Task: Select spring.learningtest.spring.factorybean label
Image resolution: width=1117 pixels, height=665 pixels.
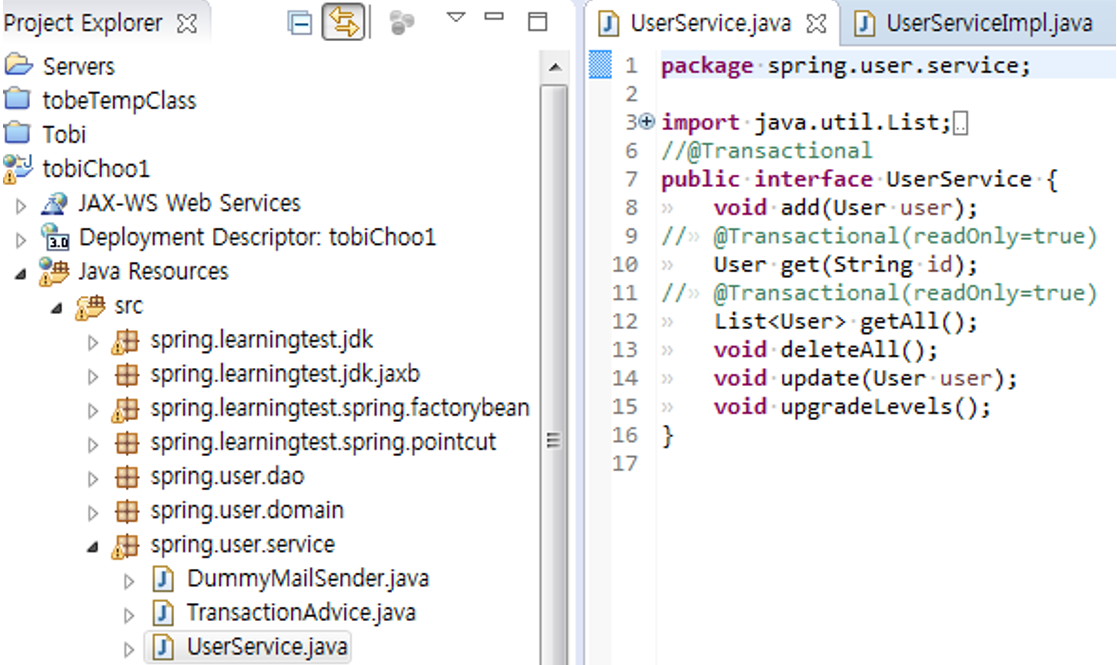Action: click(340, 409)
